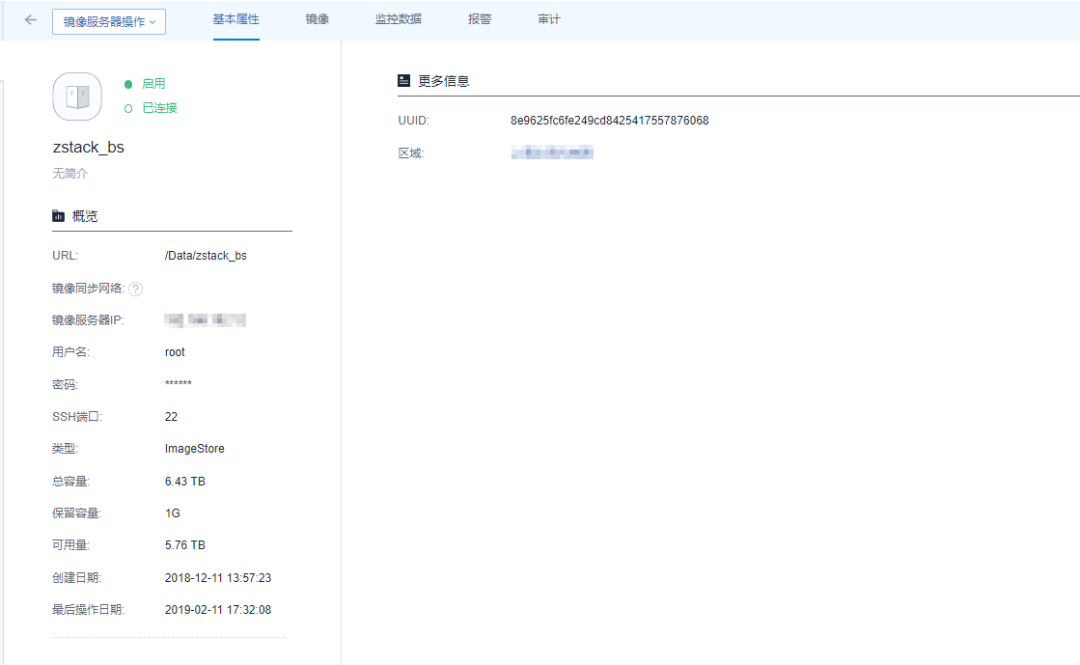Edit the 无简介 description text

click(x=70, y=173)
